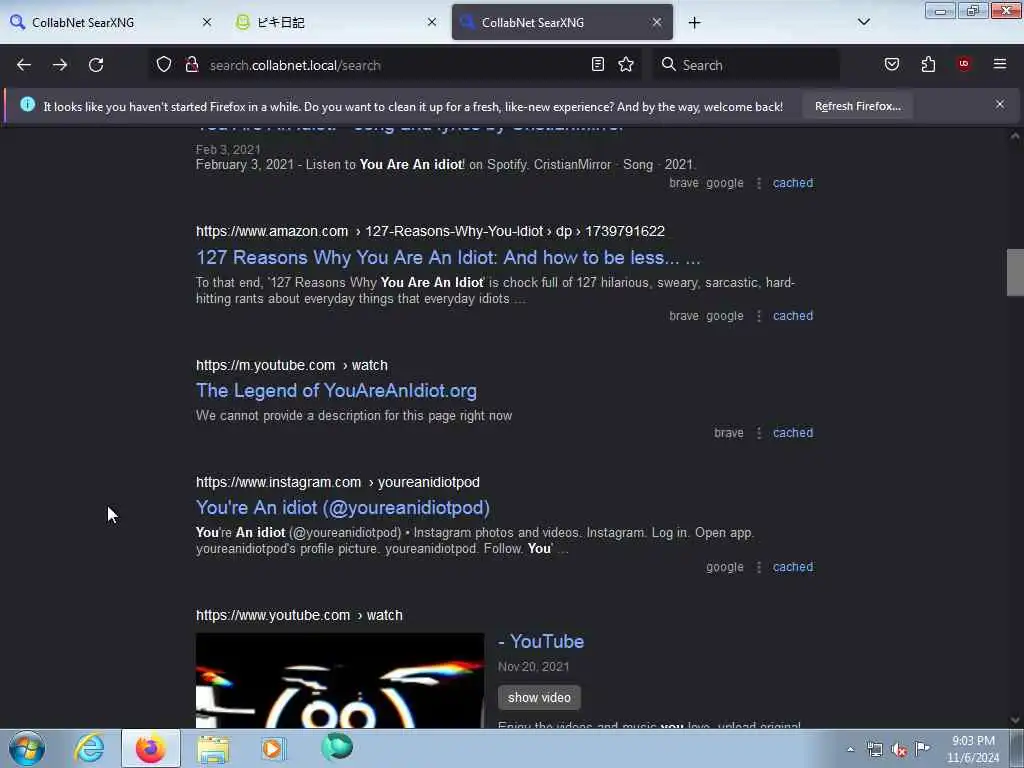1024x768 pixels.
Task: Open cached link for Legend of YouAreAnIdiot result
Action: pyautogui.click(x=793, y=432)
